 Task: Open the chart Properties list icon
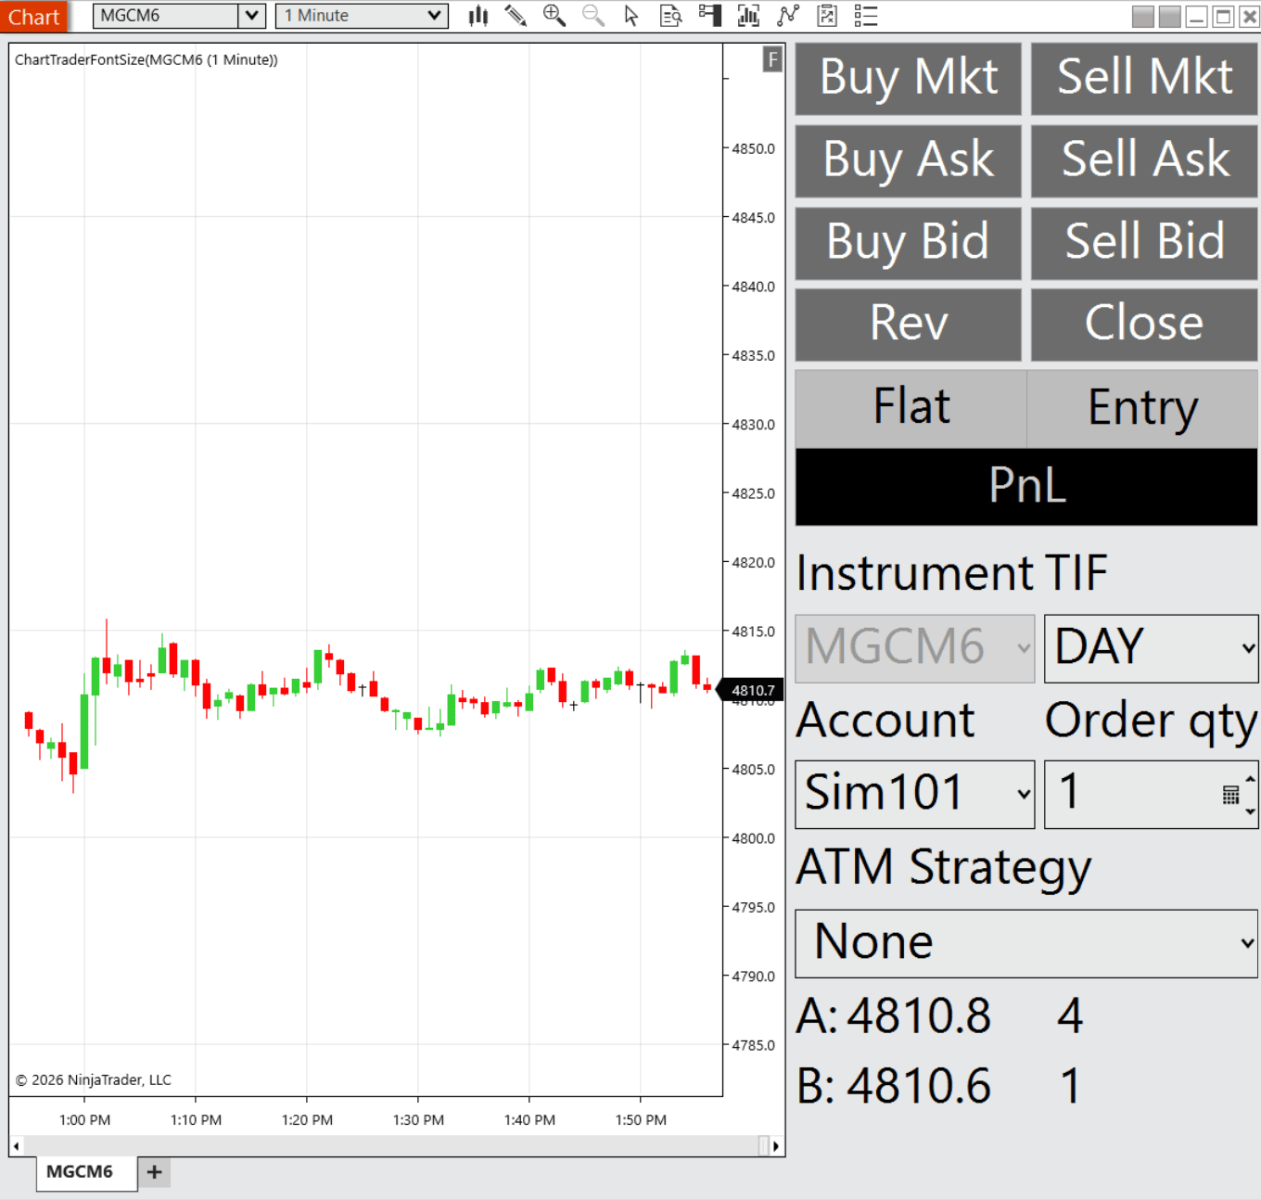(866, 16)
